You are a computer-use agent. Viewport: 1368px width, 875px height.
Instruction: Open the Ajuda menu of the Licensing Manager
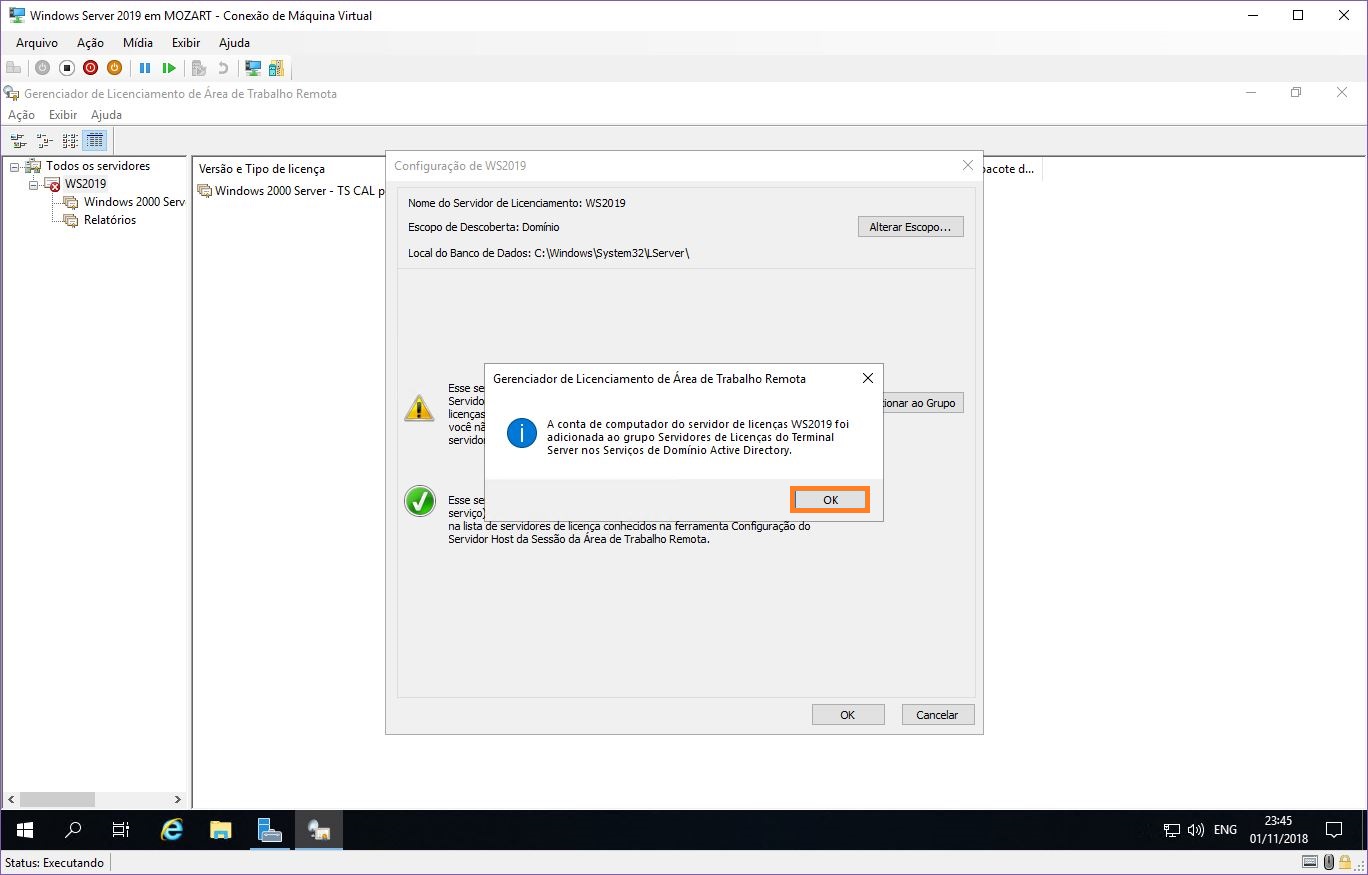[x=106, y=115]
